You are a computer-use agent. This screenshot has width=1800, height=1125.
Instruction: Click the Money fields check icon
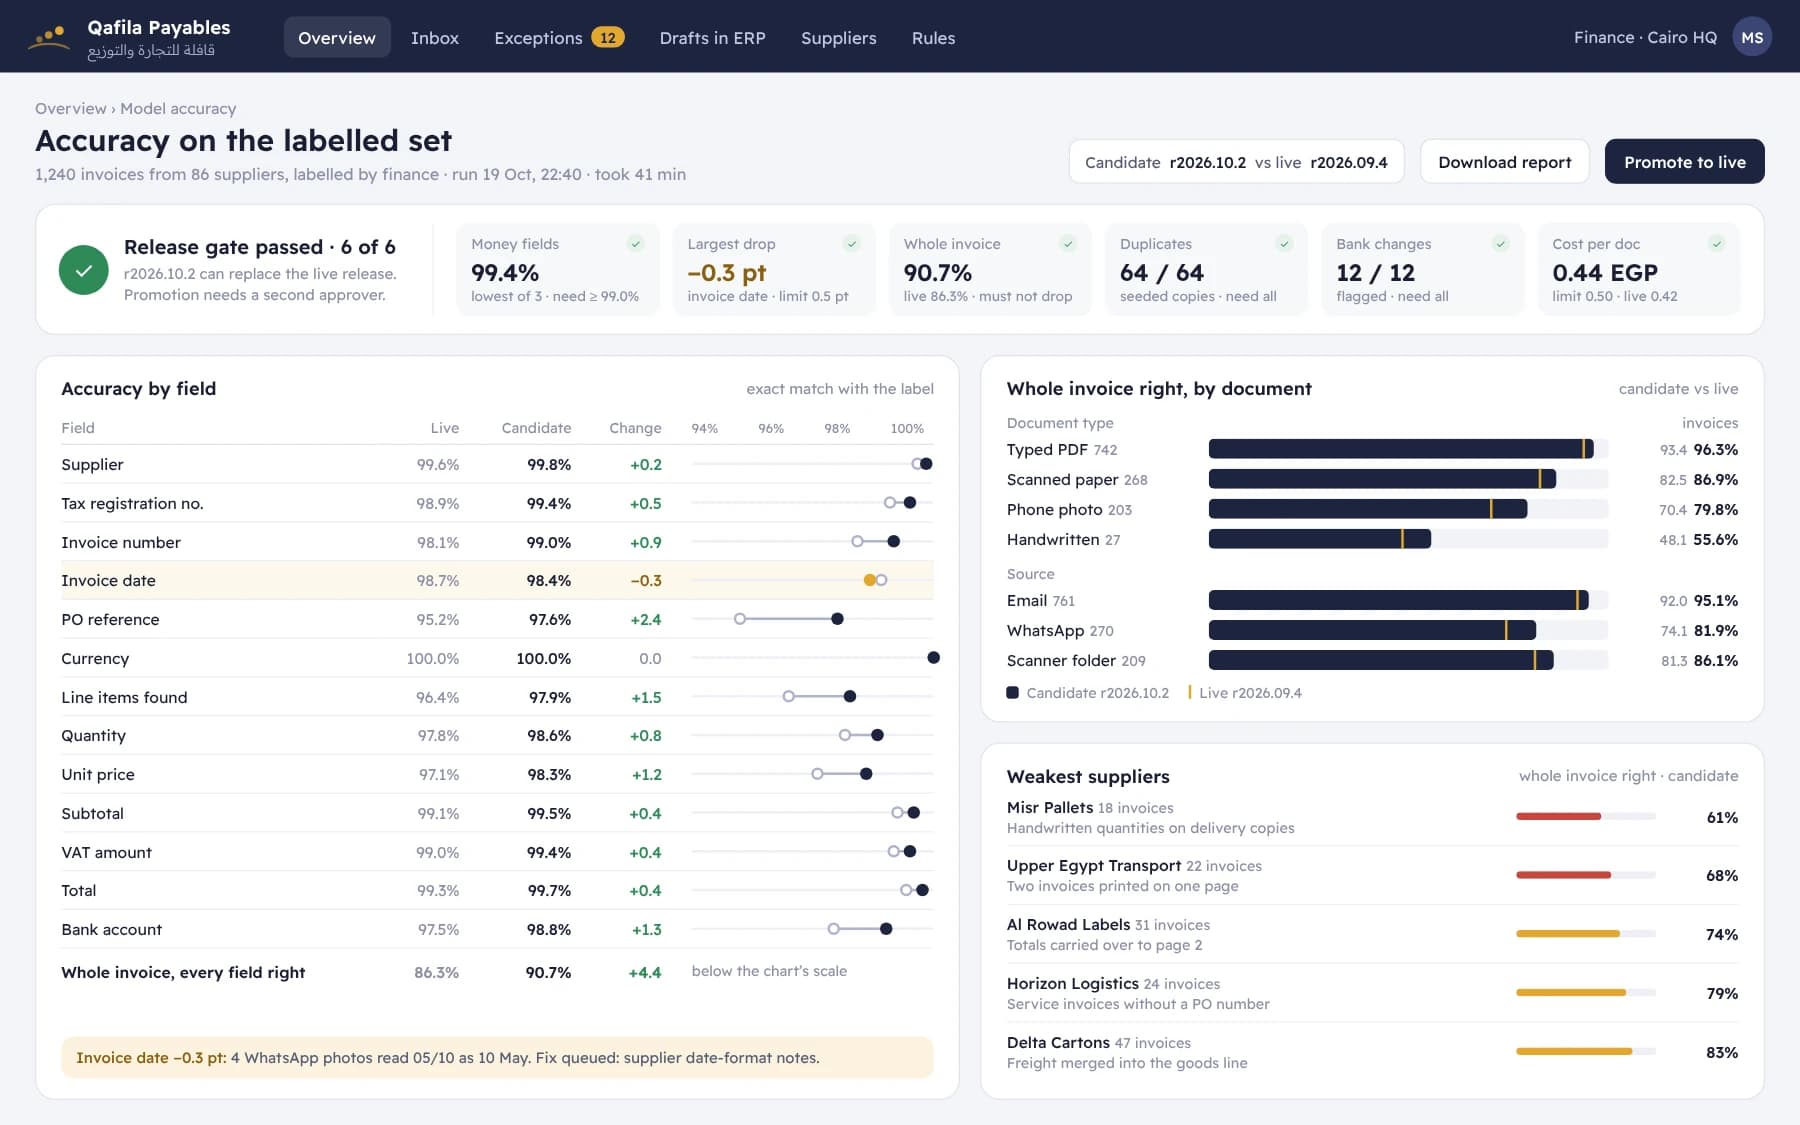coord(635,244)
